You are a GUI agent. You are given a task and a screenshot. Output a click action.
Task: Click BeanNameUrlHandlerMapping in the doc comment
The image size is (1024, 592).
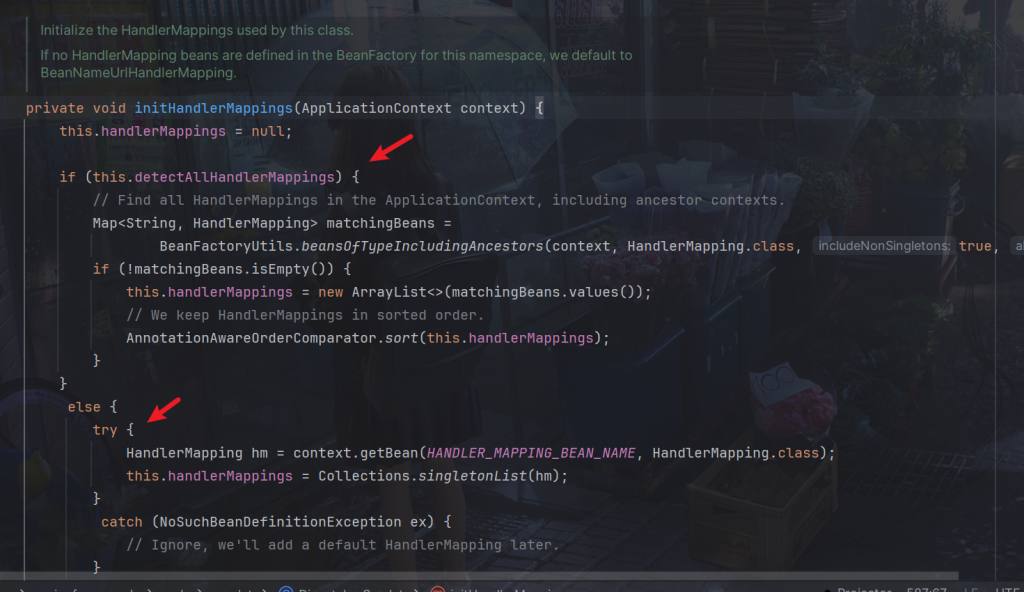click(138, 73)
